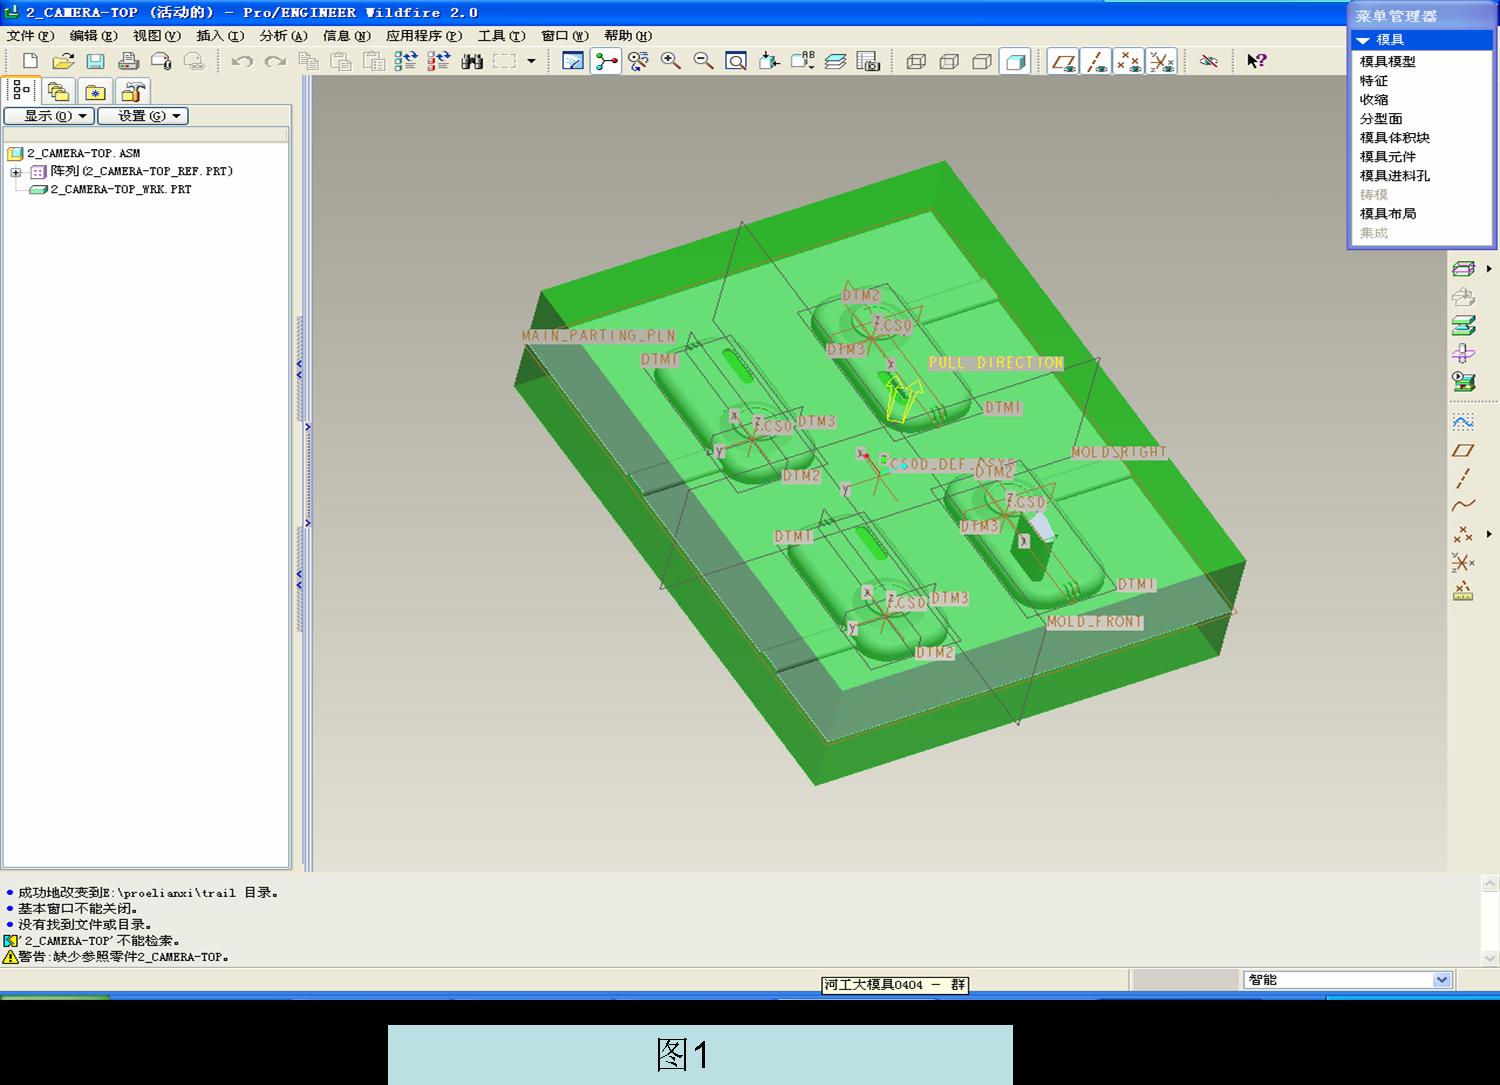Select the Datum Axis tool in right toolbar

coord(1463,478)
